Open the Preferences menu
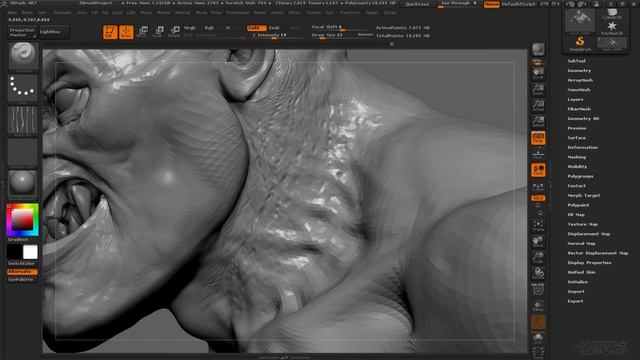This screenshot has height=360, width=640. tap(238, 13)
